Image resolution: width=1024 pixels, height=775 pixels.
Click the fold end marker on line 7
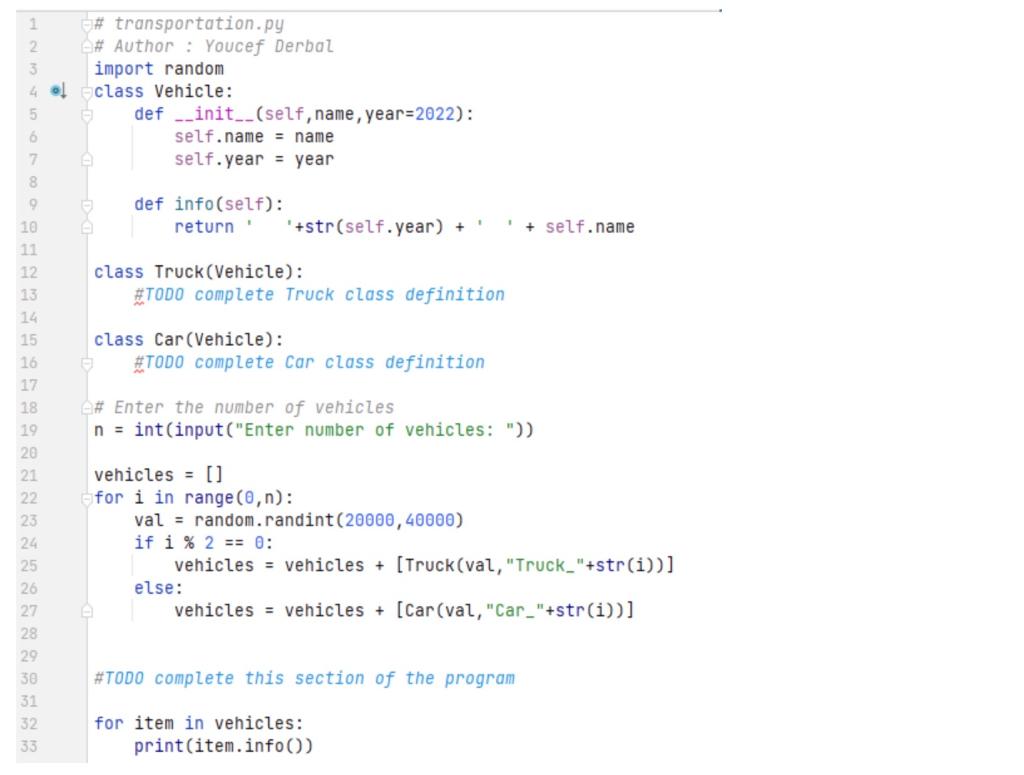pos(87,160)
